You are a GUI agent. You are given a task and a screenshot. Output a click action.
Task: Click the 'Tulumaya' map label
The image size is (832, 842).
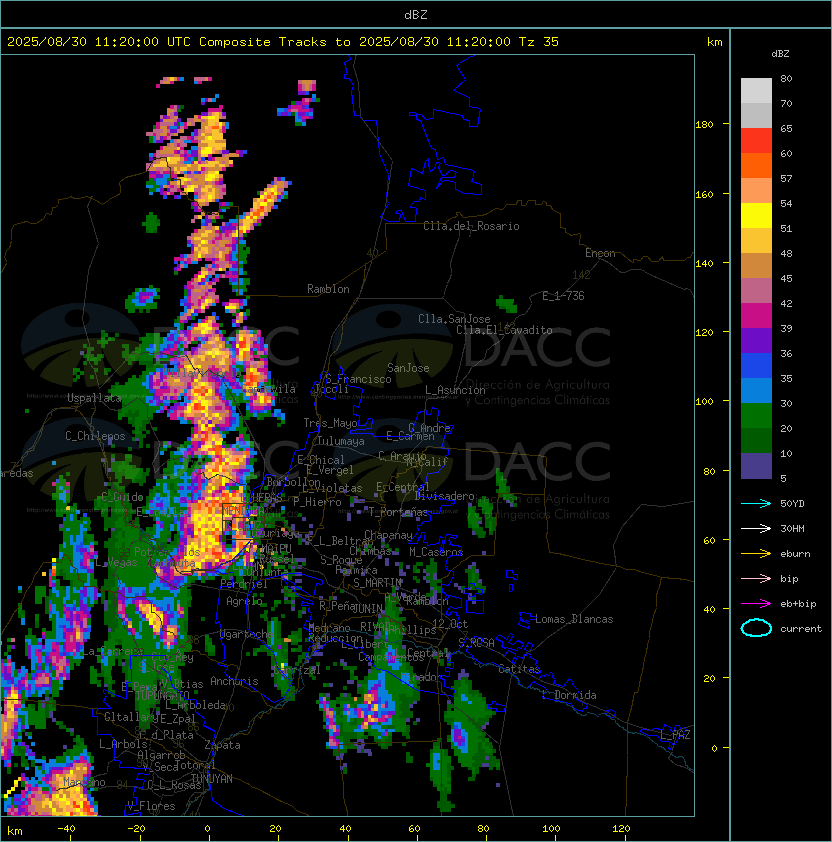coord(341,441)
